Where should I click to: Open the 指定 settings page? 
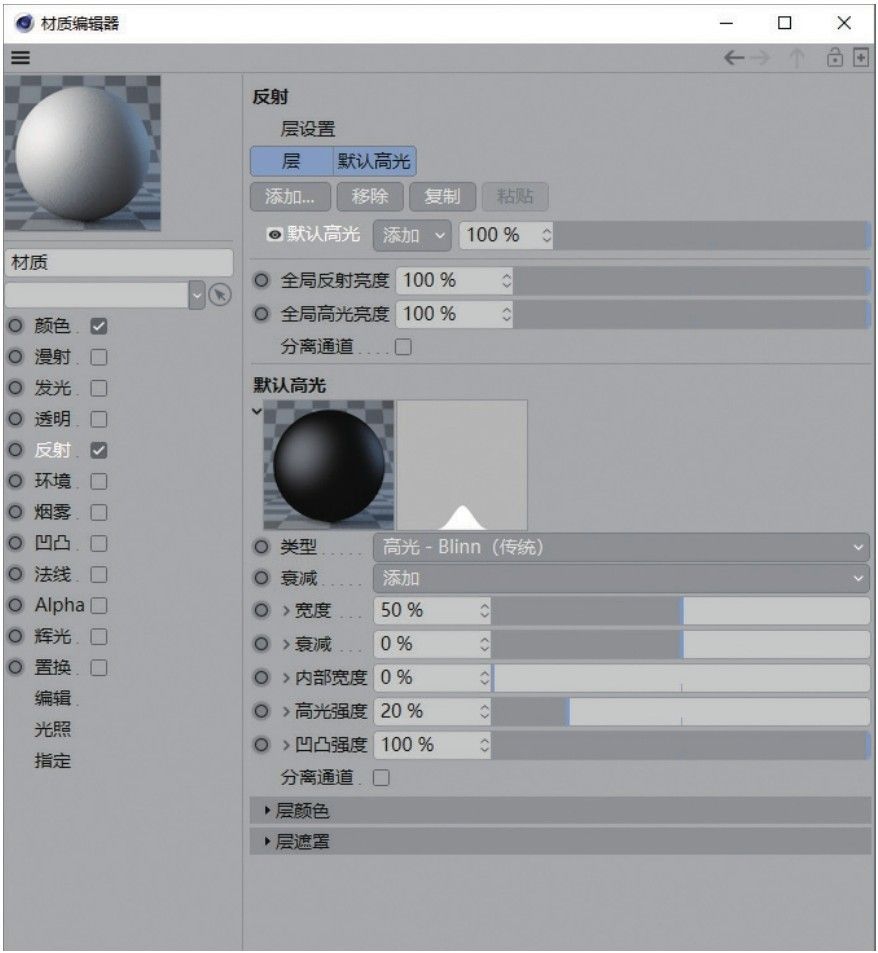pyautogui.click(x=53, y=760)
